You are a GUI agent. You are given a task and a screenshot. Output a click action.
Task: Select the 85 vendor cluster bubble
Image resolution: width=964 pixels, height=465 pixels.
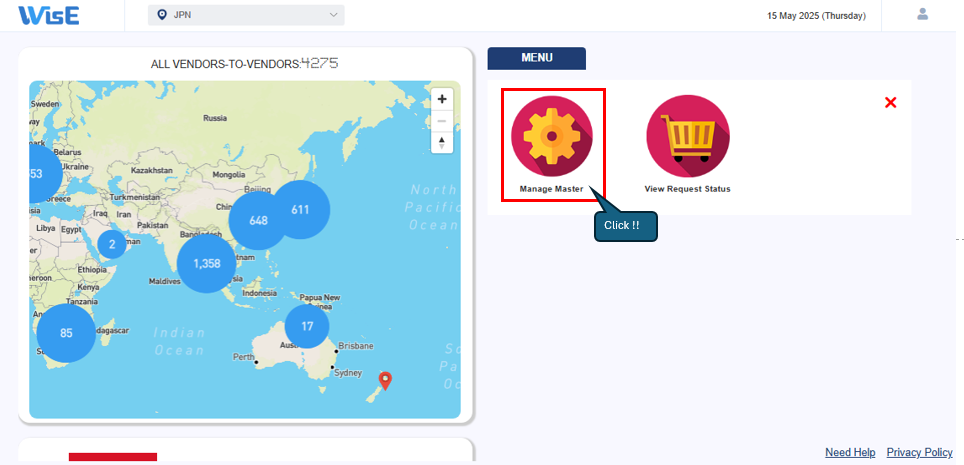[x=66, y=333]
